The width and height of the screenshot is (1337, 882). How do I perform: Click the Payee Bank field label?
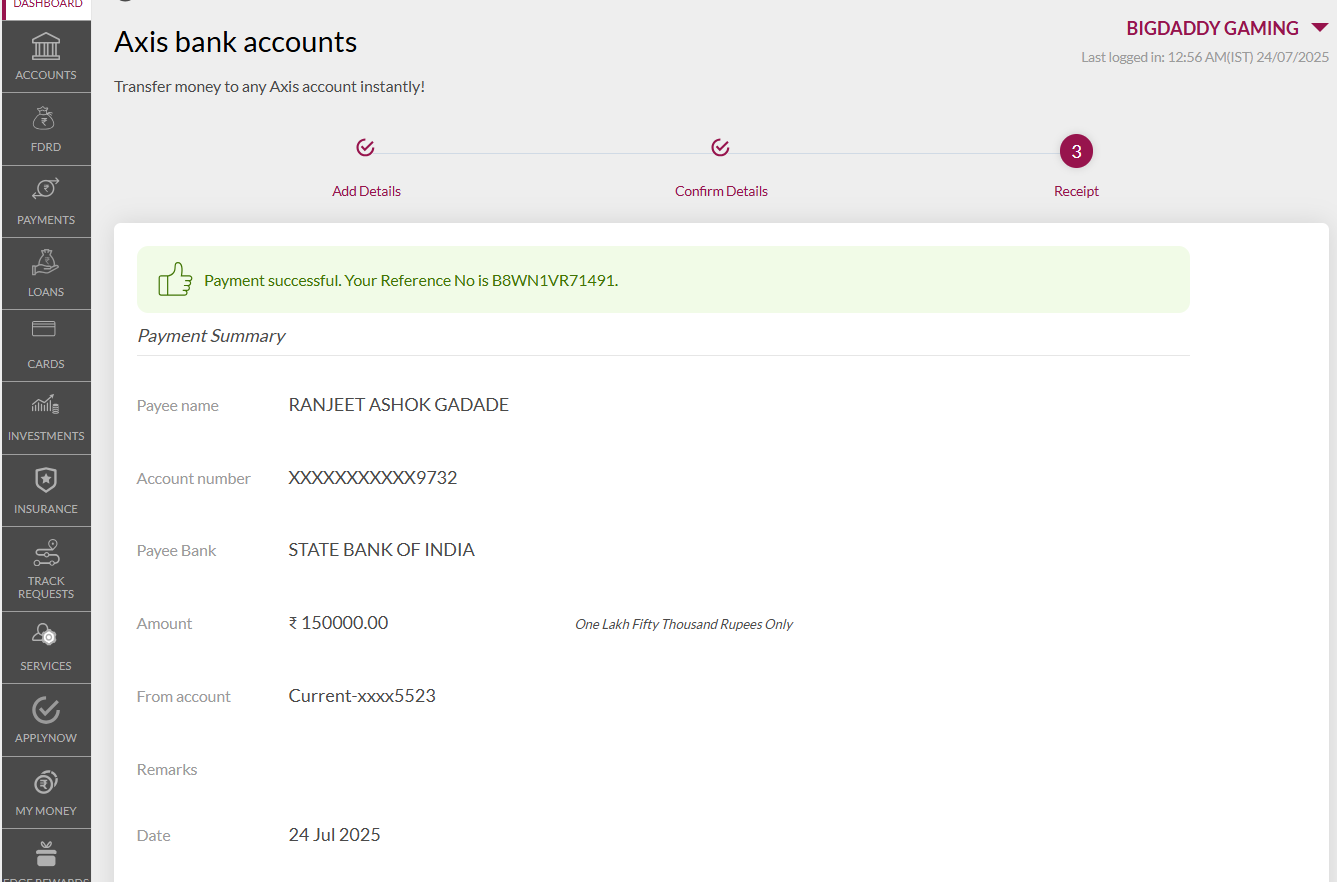[x=177, y=551]
